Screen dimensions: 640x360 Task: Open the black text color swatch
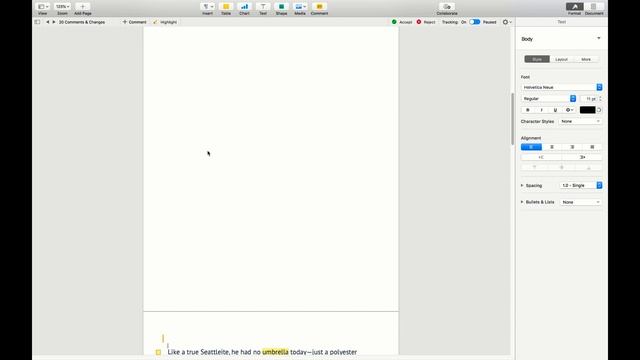coord(587,110)
